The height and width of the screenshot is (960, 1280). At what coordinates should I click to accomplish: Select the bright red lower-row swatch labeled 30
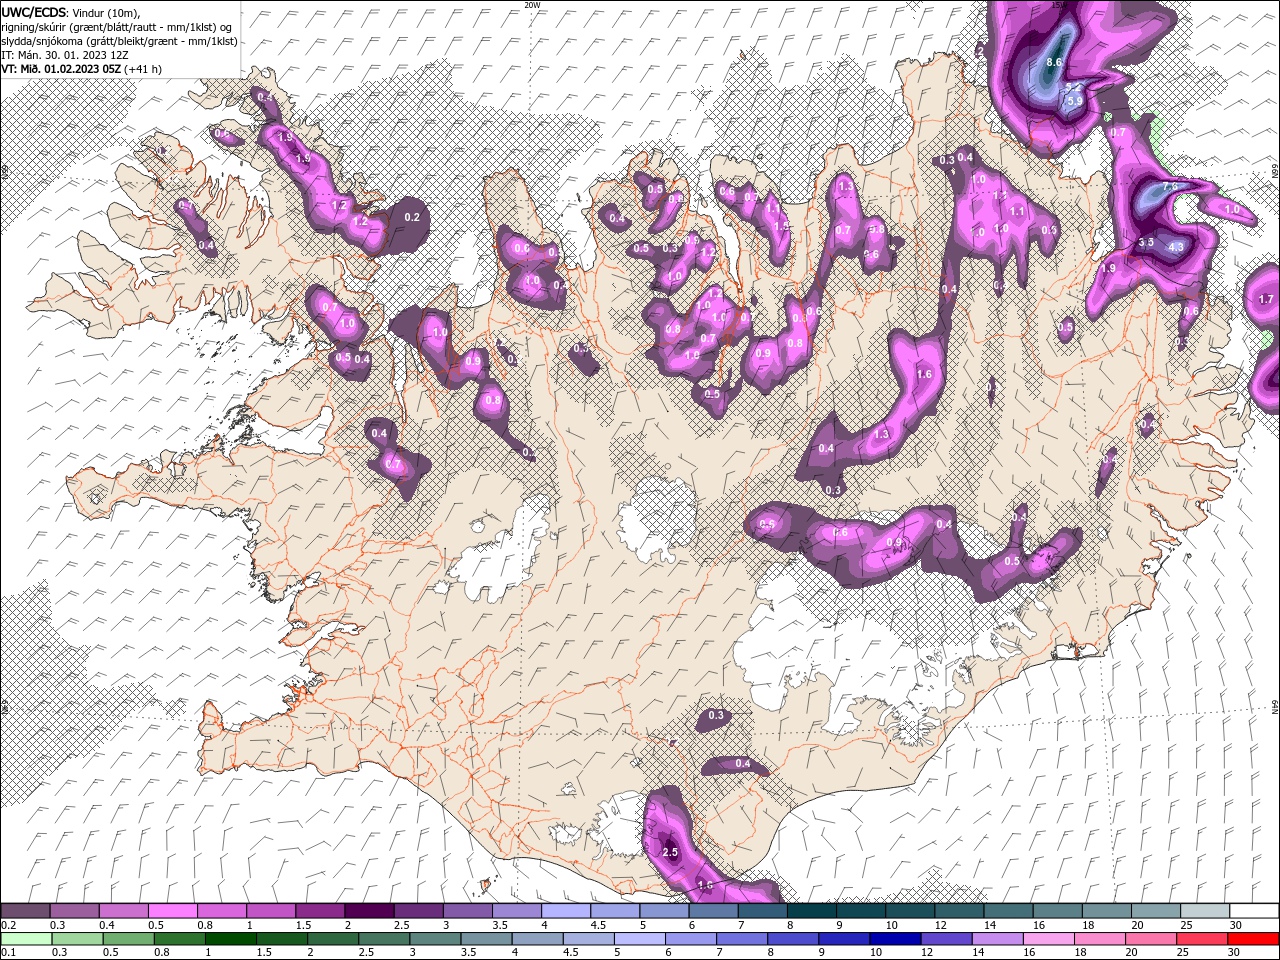coord(1253,939)
